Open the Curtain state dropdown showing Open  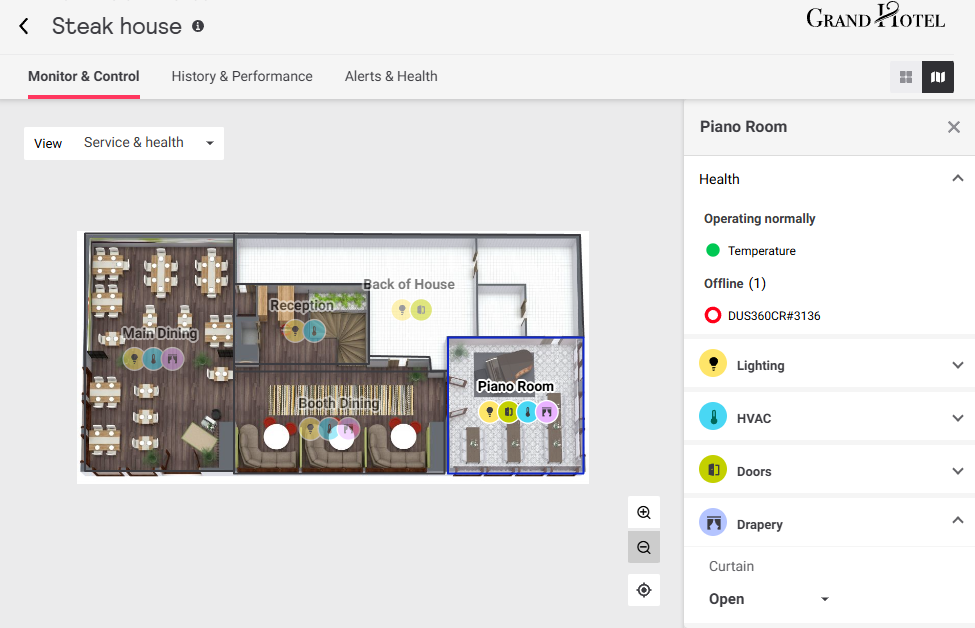[767, 599]
